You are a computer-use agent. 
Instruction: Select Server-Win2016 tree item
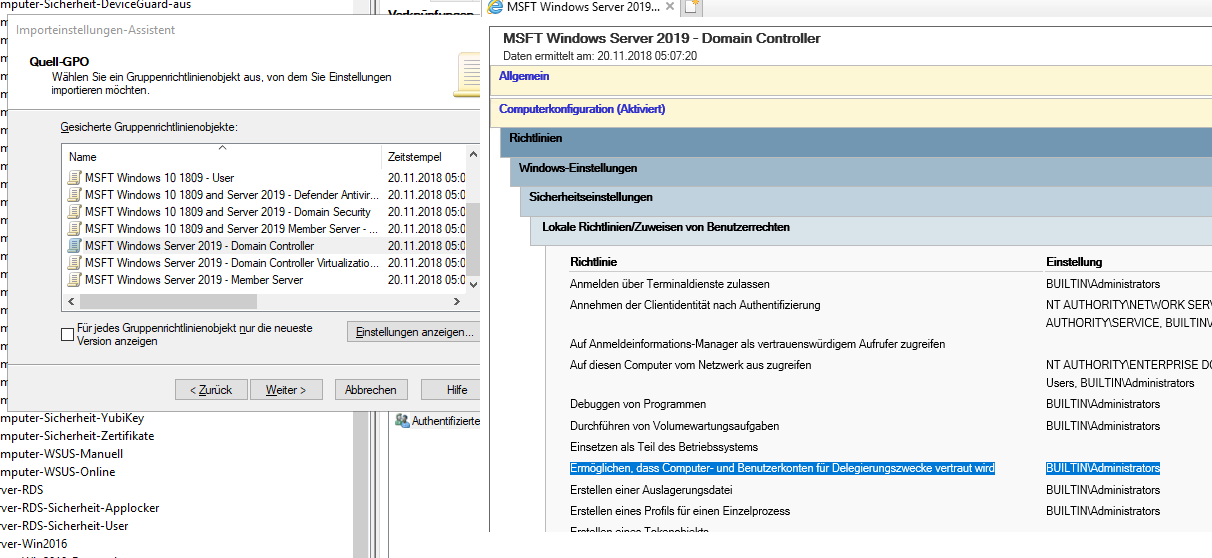pyautogui.click(x=32, y=544)
